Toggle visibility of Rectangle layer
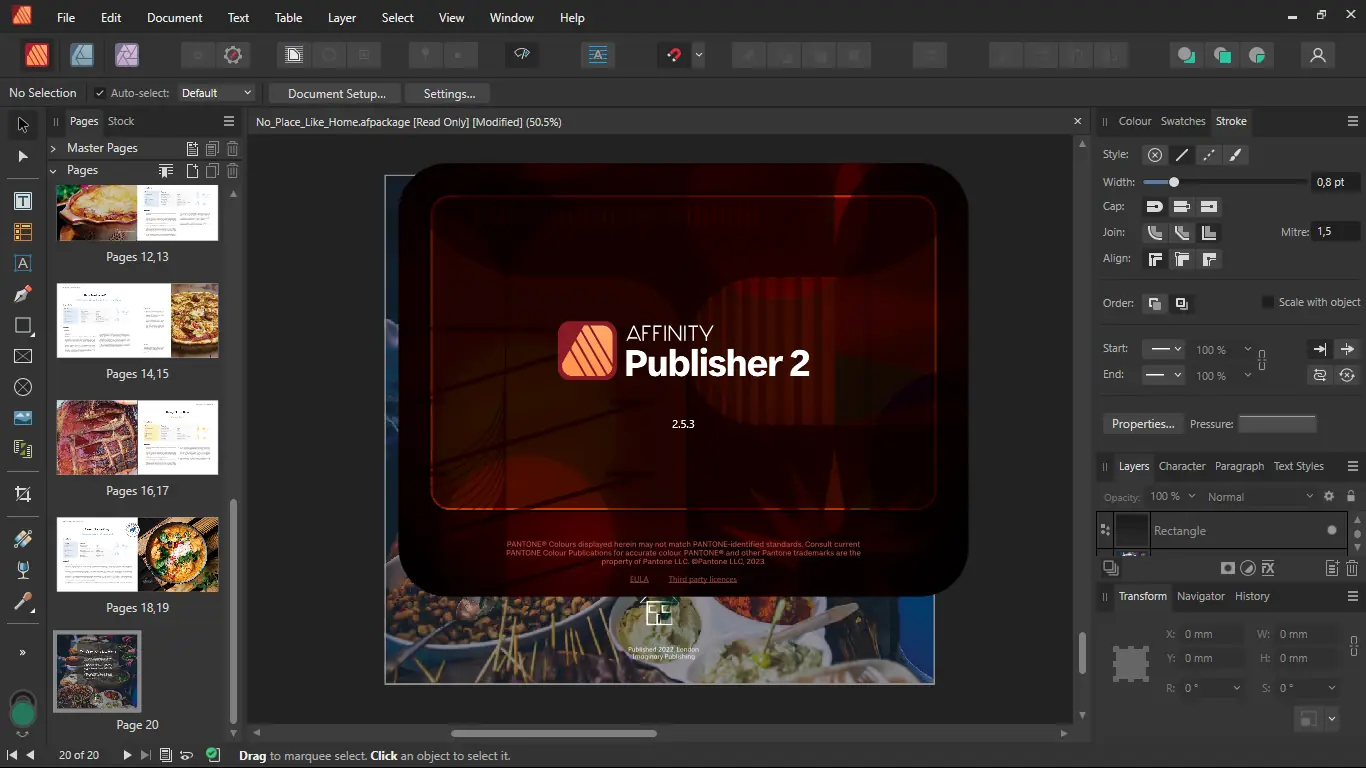Image resolution: width=1366 pixels, height=768 pixels. [x=1331, y=531]
